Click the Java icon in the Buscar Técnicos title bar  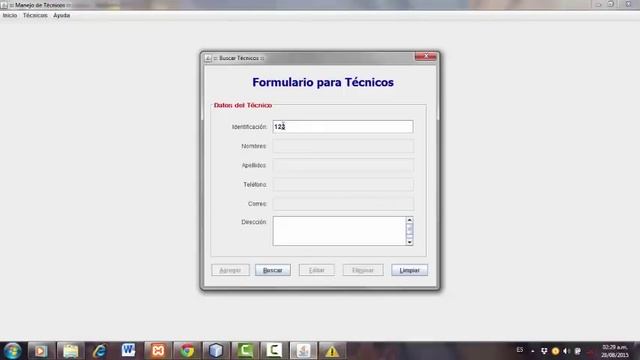click(x=208, y=58)
